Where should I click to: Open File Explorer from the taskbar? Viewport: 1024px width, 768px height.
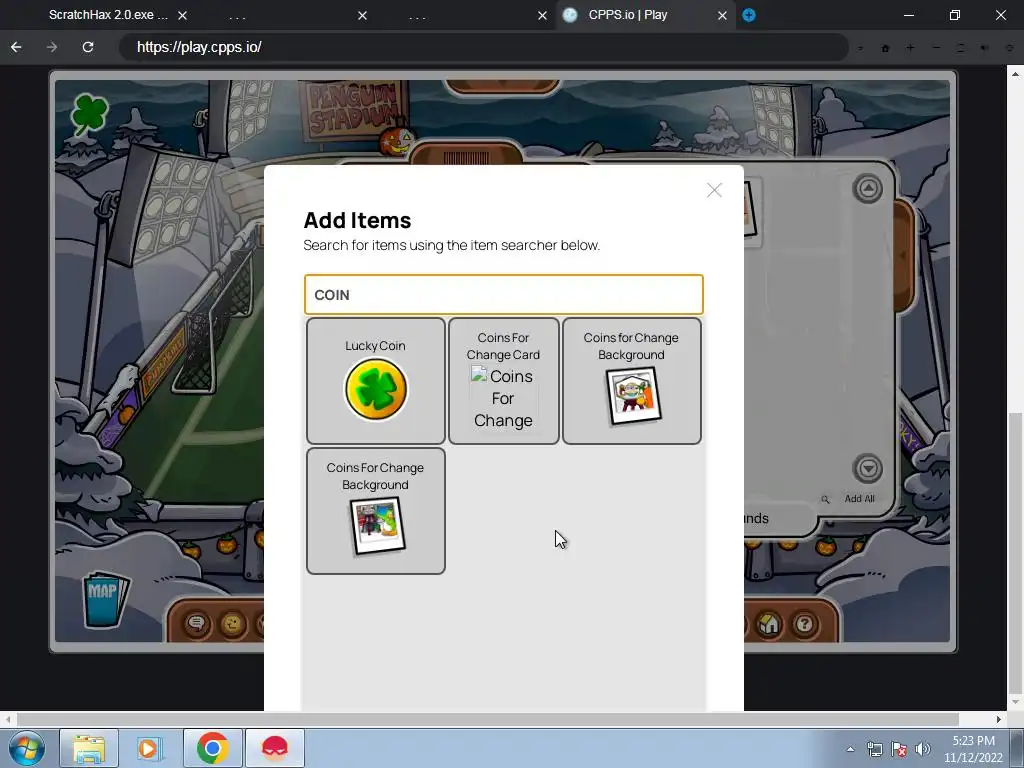tap(89, 748)
